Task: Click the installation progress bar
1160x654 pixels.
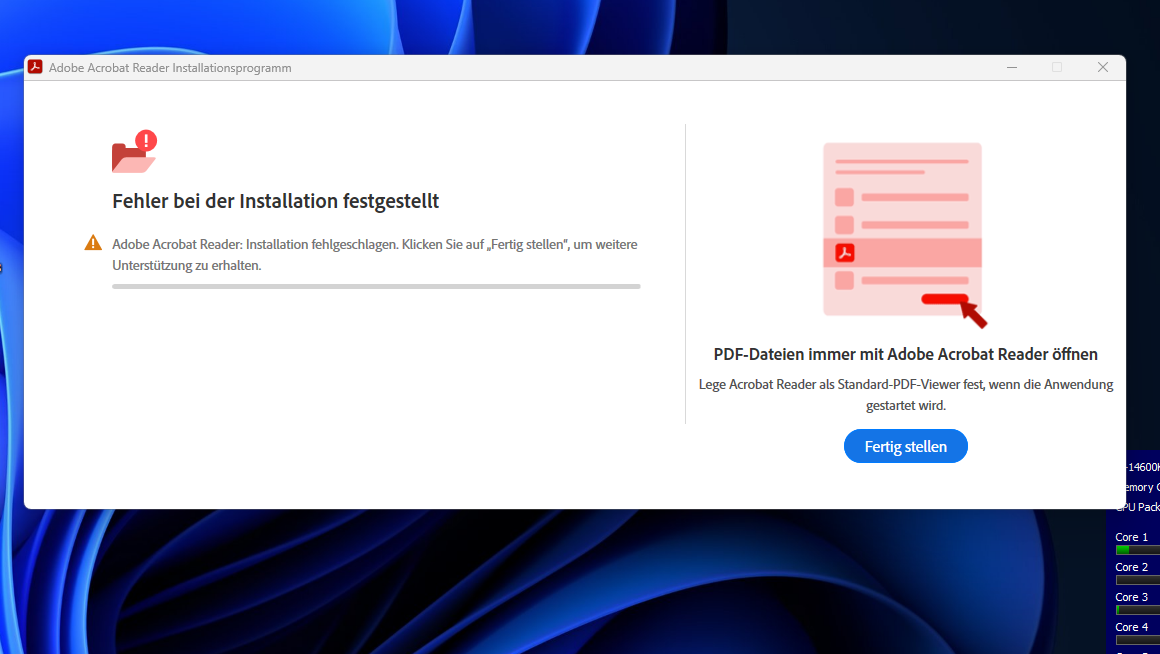Action: tap(376, 286)
